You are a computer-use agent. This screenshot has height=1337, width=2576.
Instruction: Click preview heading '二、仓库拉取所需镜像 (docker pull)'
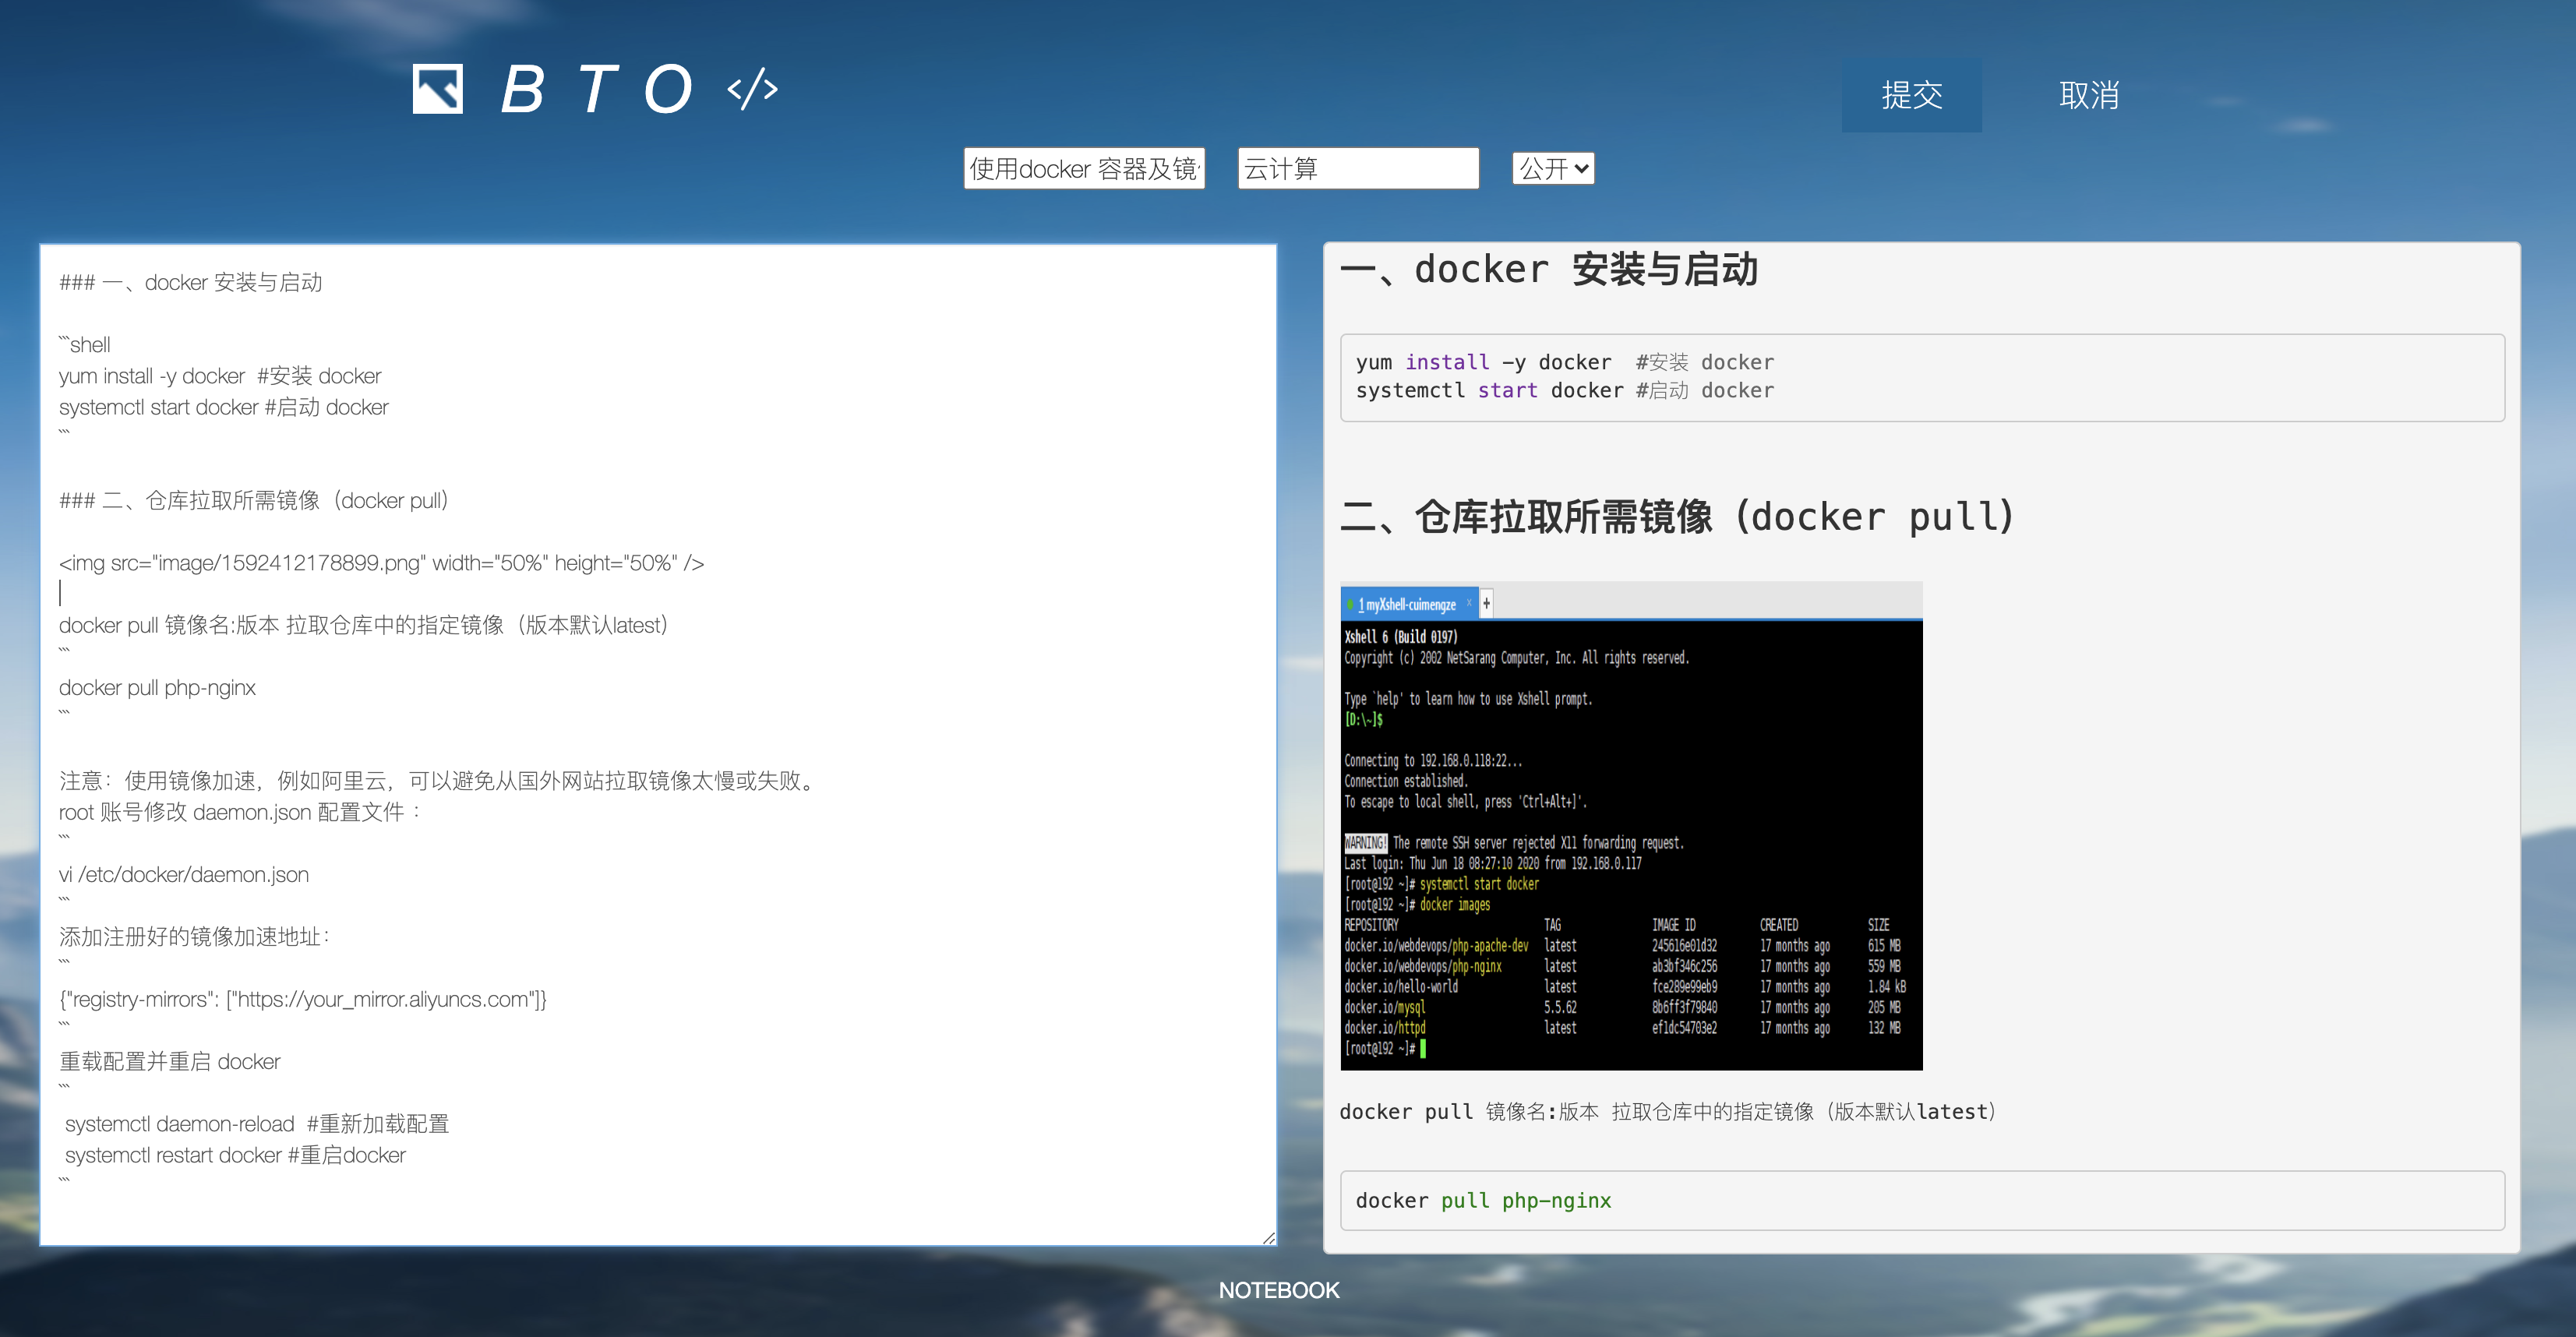(1677, 517)
